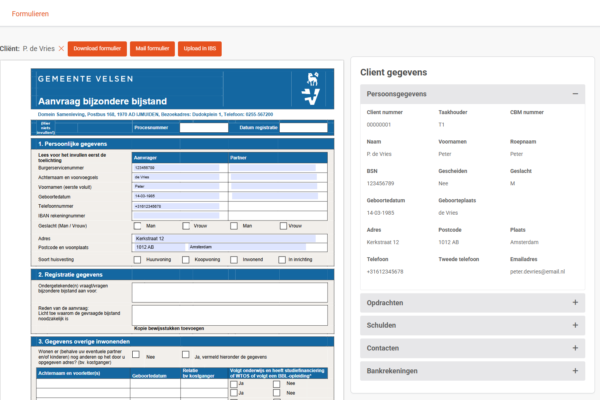Click the Adres field with Kerkstraat 12
The height and width of the screenshot is (400, 600).
(x=225, y=238)
